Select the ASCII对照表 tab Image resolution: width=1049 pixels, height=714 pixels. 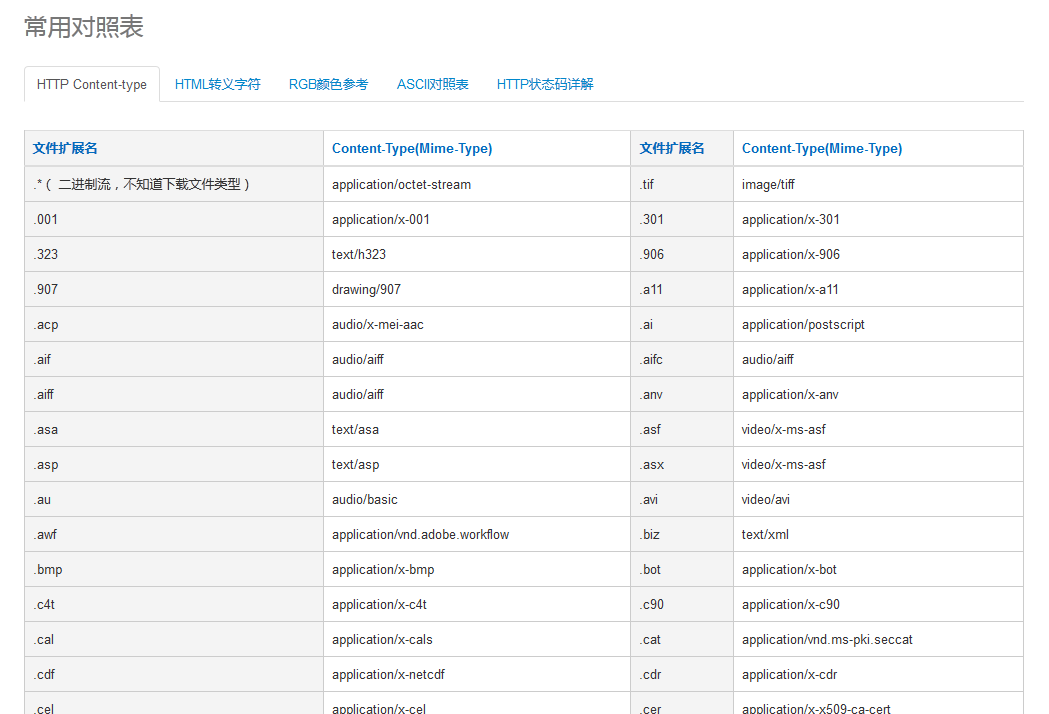tap(432, 85)
